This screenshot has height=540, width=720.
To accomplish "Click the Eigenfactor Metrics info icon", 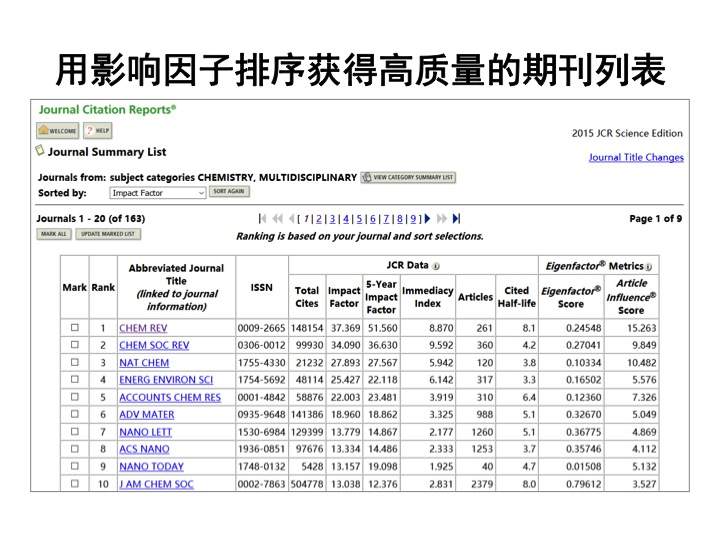I will [648, 267].
